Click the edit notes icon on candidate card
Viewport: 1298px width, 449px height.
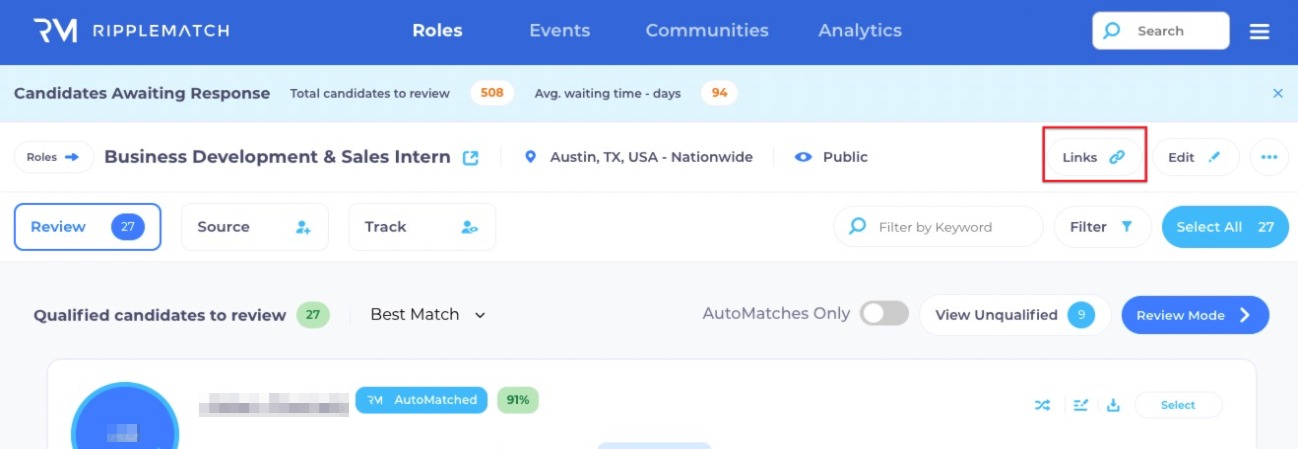point(1080,405)
